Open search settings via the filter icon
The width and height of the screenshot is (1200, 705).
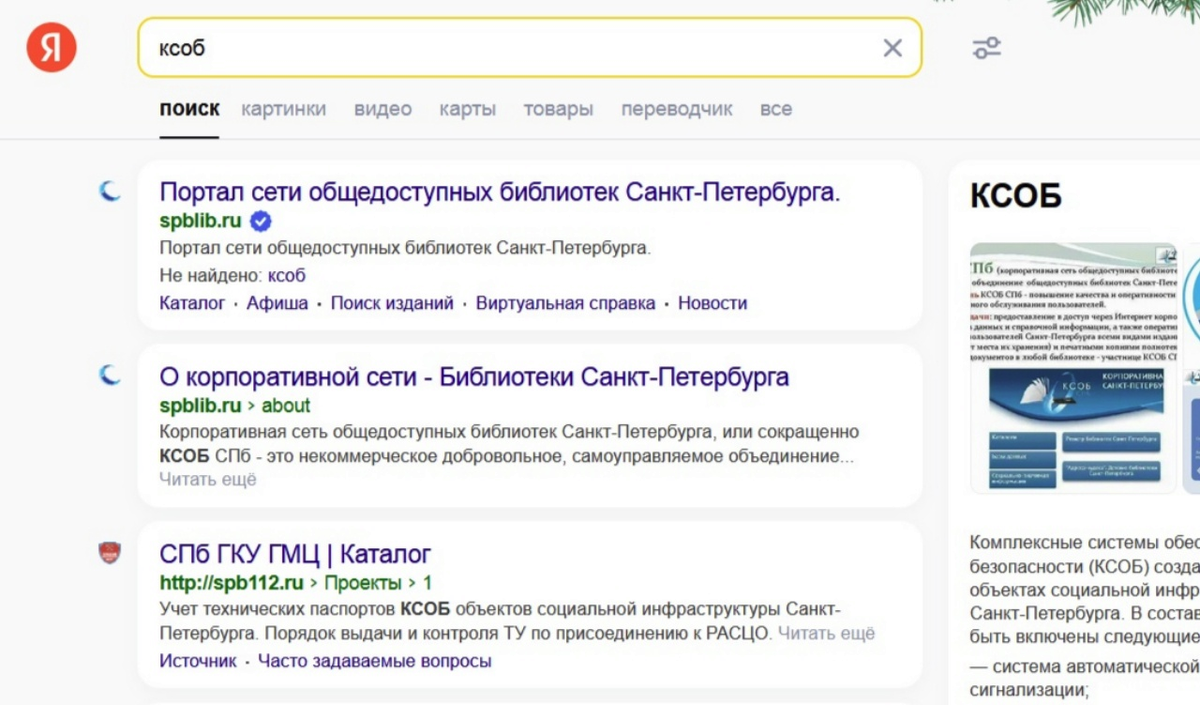(986, 47)
